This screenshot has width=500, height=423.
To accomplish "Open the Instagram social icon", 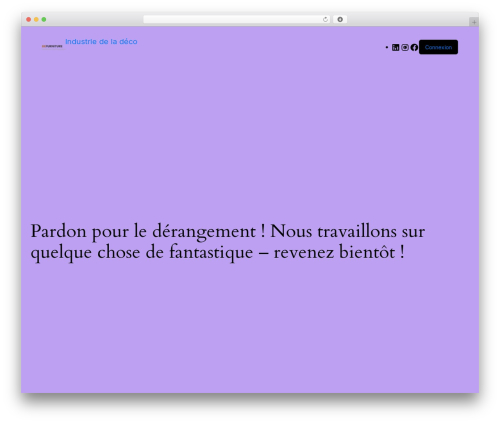I will tap(405, 47).
